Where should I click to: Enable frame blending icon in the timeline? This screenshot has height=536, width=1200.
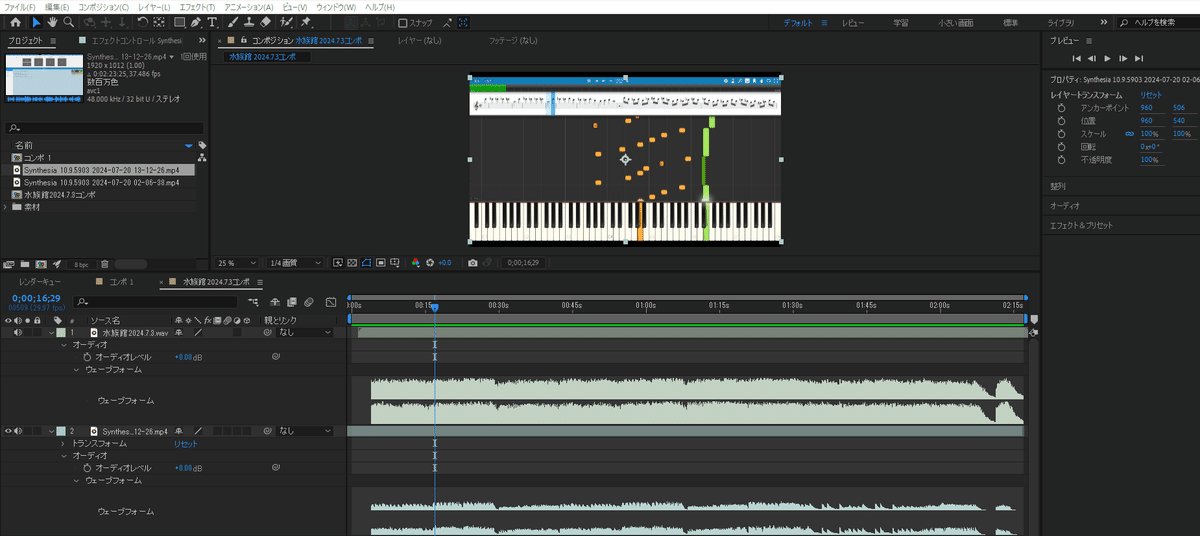click(292, 302)
